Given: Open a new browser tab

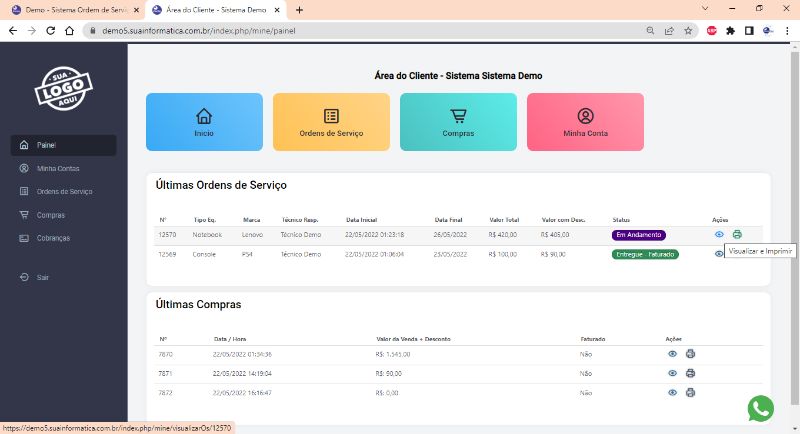Looking at the screenshot, I should [299, 9].
